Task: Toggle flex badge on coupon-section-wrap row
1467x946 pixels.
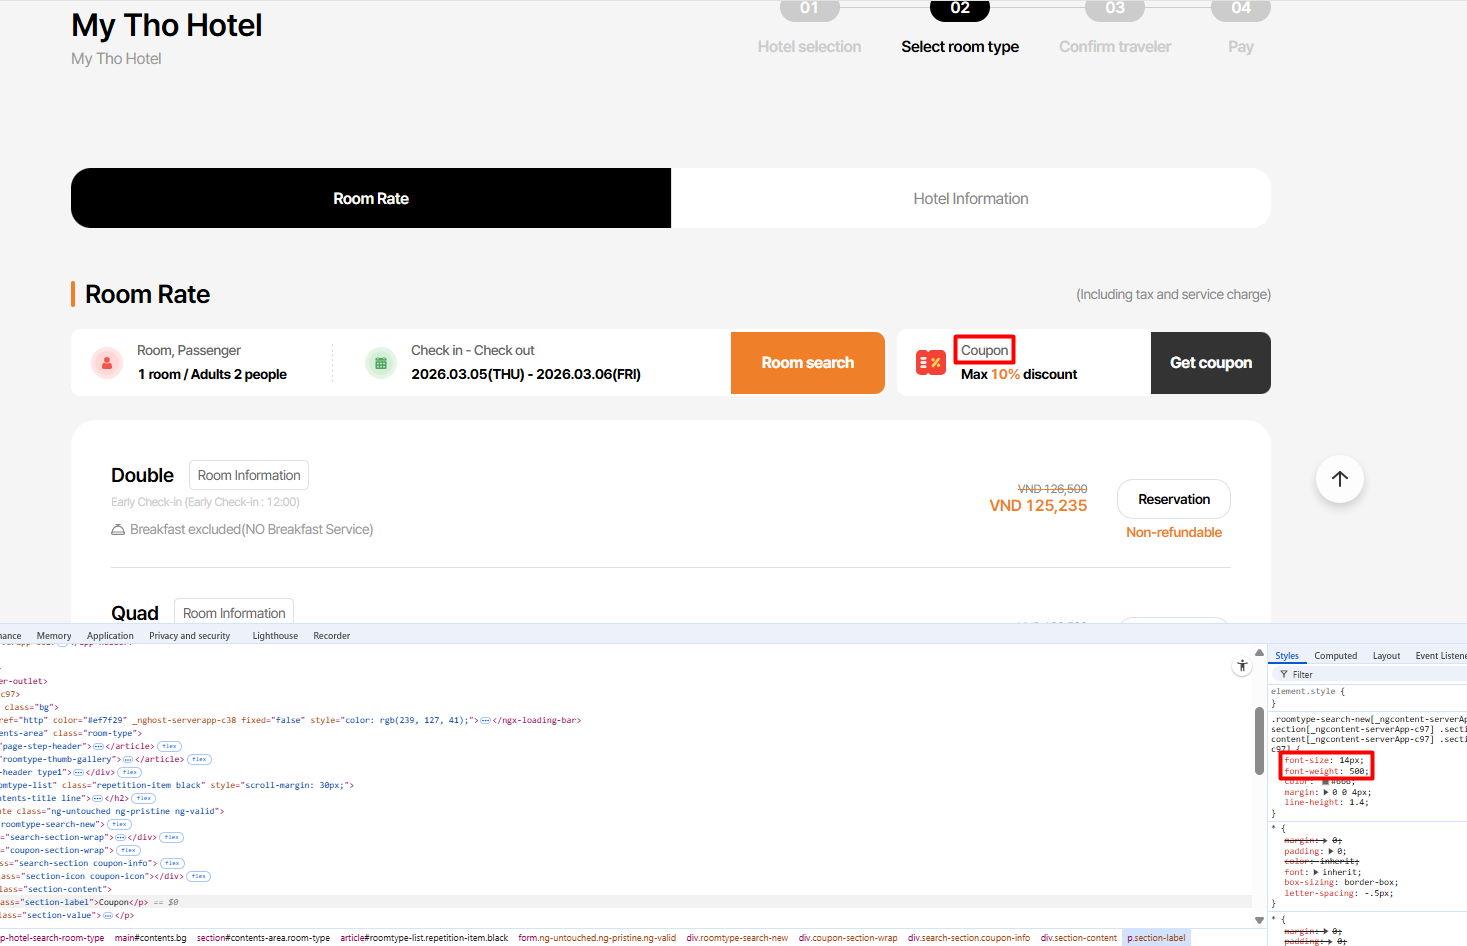Action: pyautogui.click(x=128, y=850)
